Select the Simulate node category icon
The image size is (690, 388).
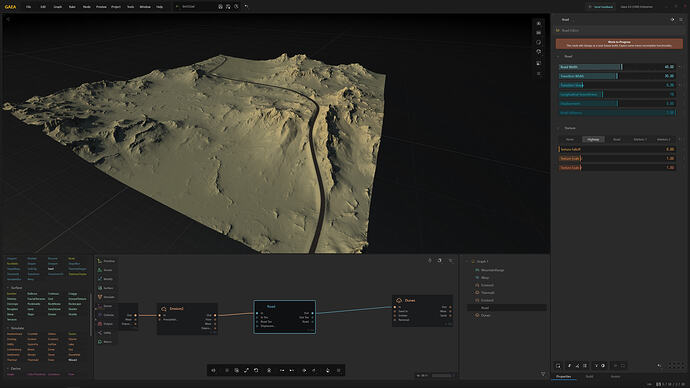[100, 297]
